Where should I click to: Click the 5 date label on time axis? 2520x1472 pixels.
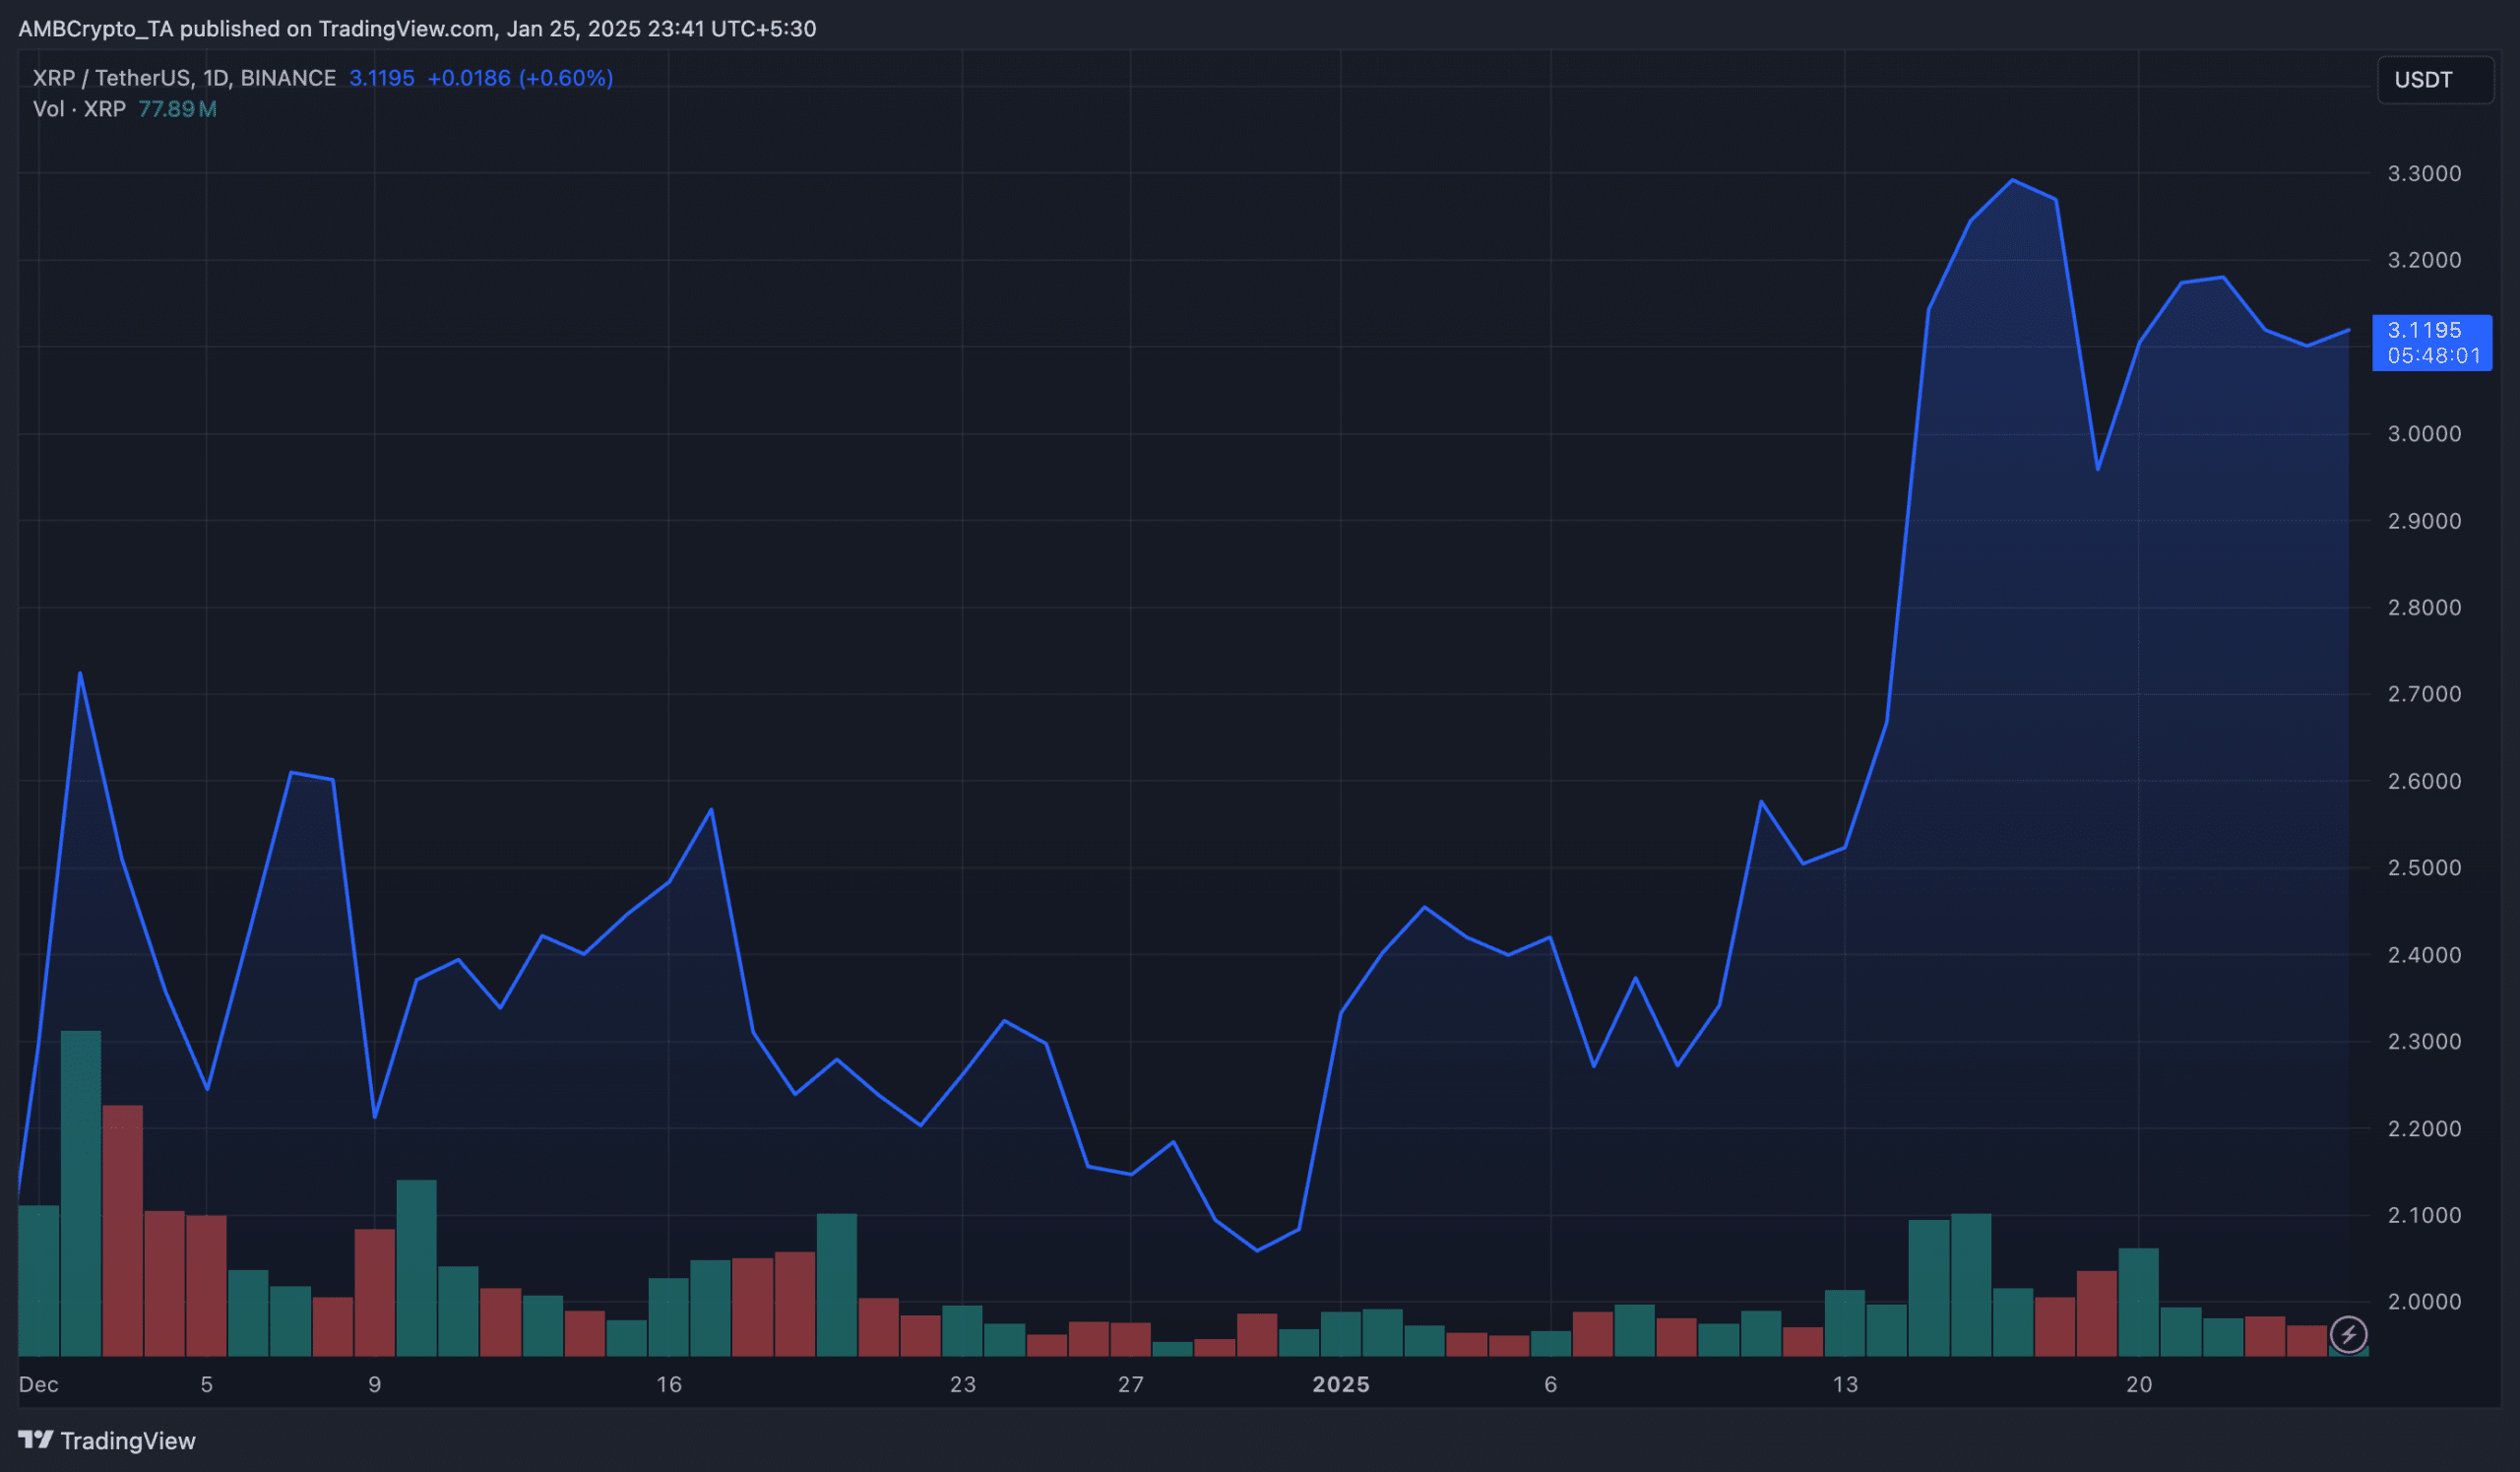(207, 1385)
